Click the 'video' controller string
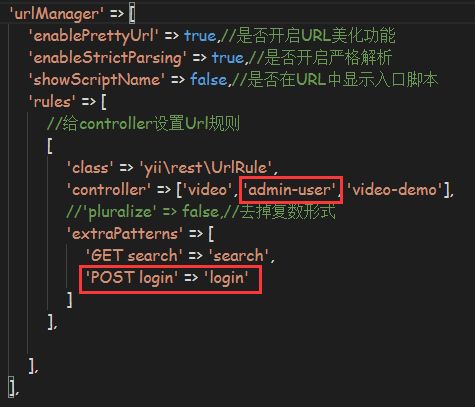 pyautogui.click(x=207, y=190)
